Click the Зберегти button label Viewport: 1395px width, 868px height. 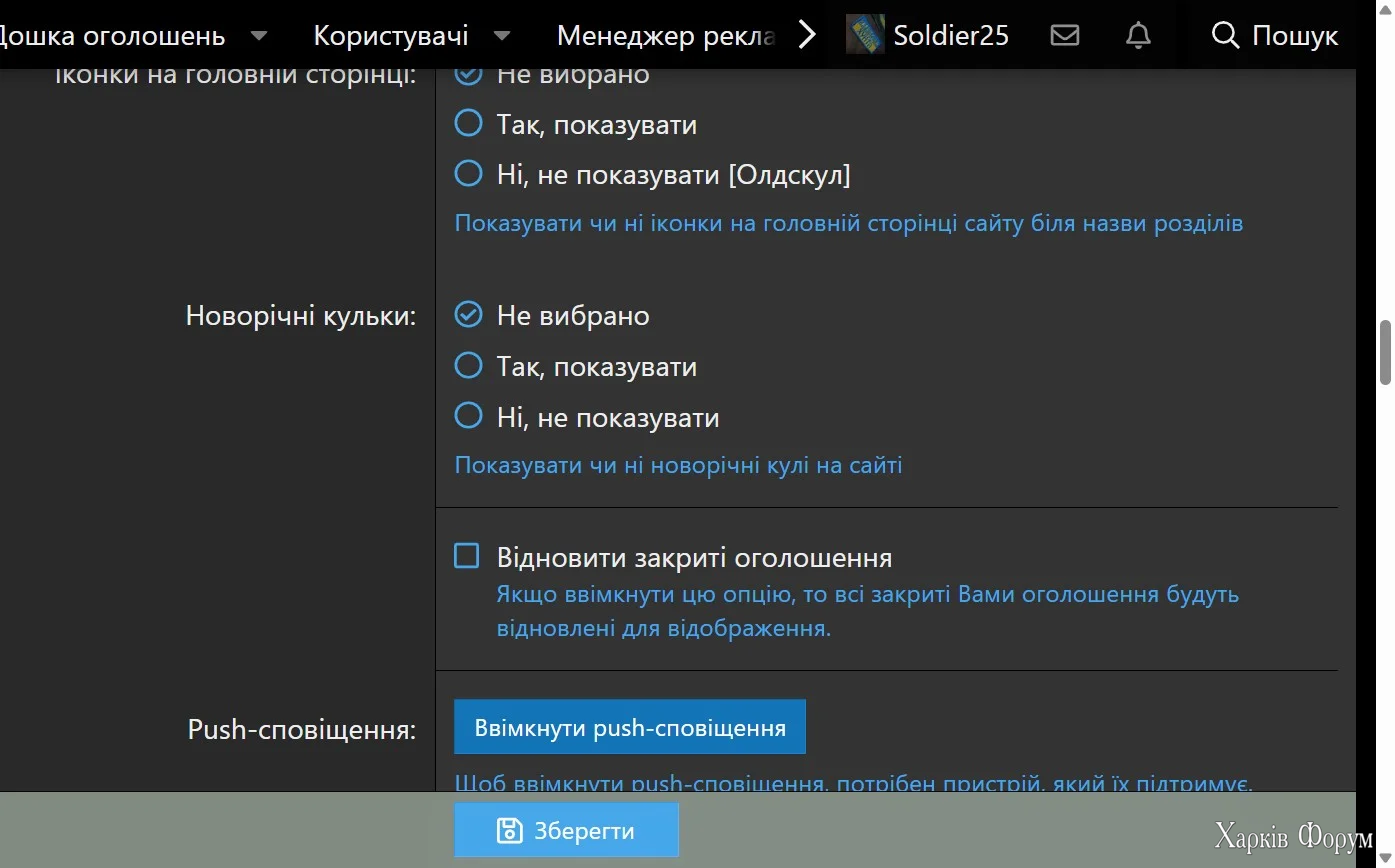coord(584,830)
